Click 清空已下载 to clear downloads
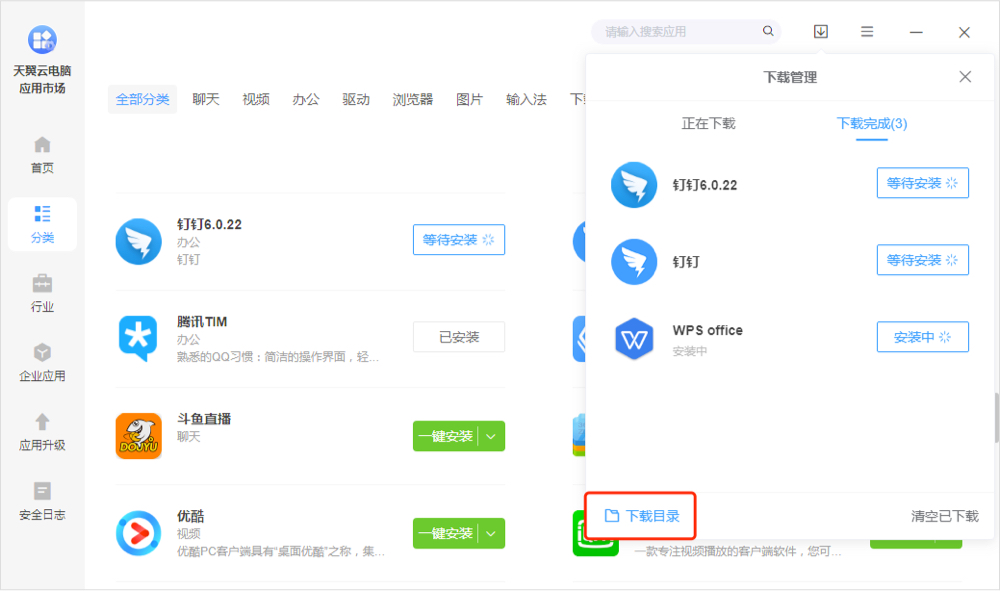 [944, 516]
